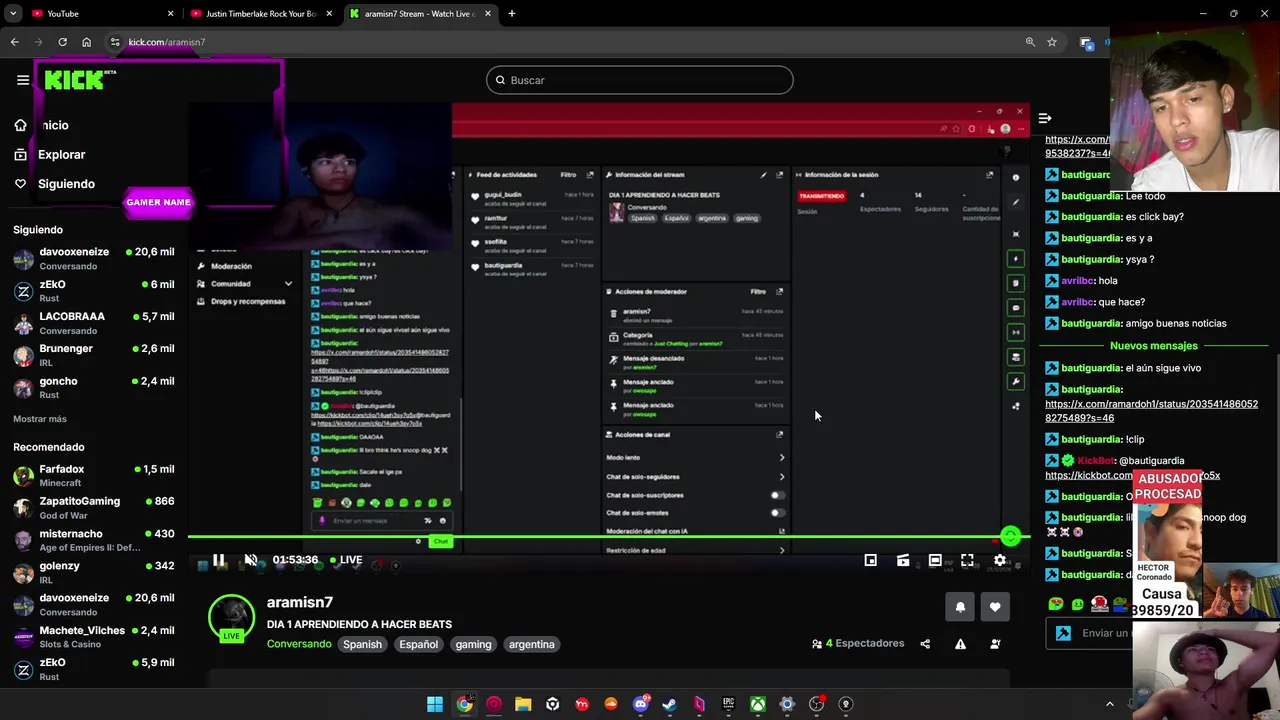Open aramisn7 profile avatar

tap(231, 617)
